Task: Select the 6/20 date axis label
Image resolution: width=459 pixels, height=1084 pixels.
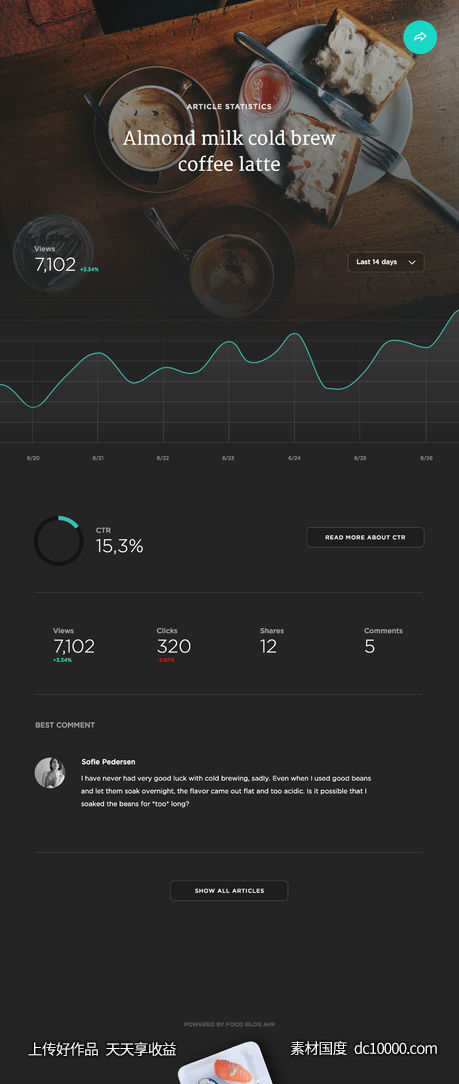Action: (33, 458)
